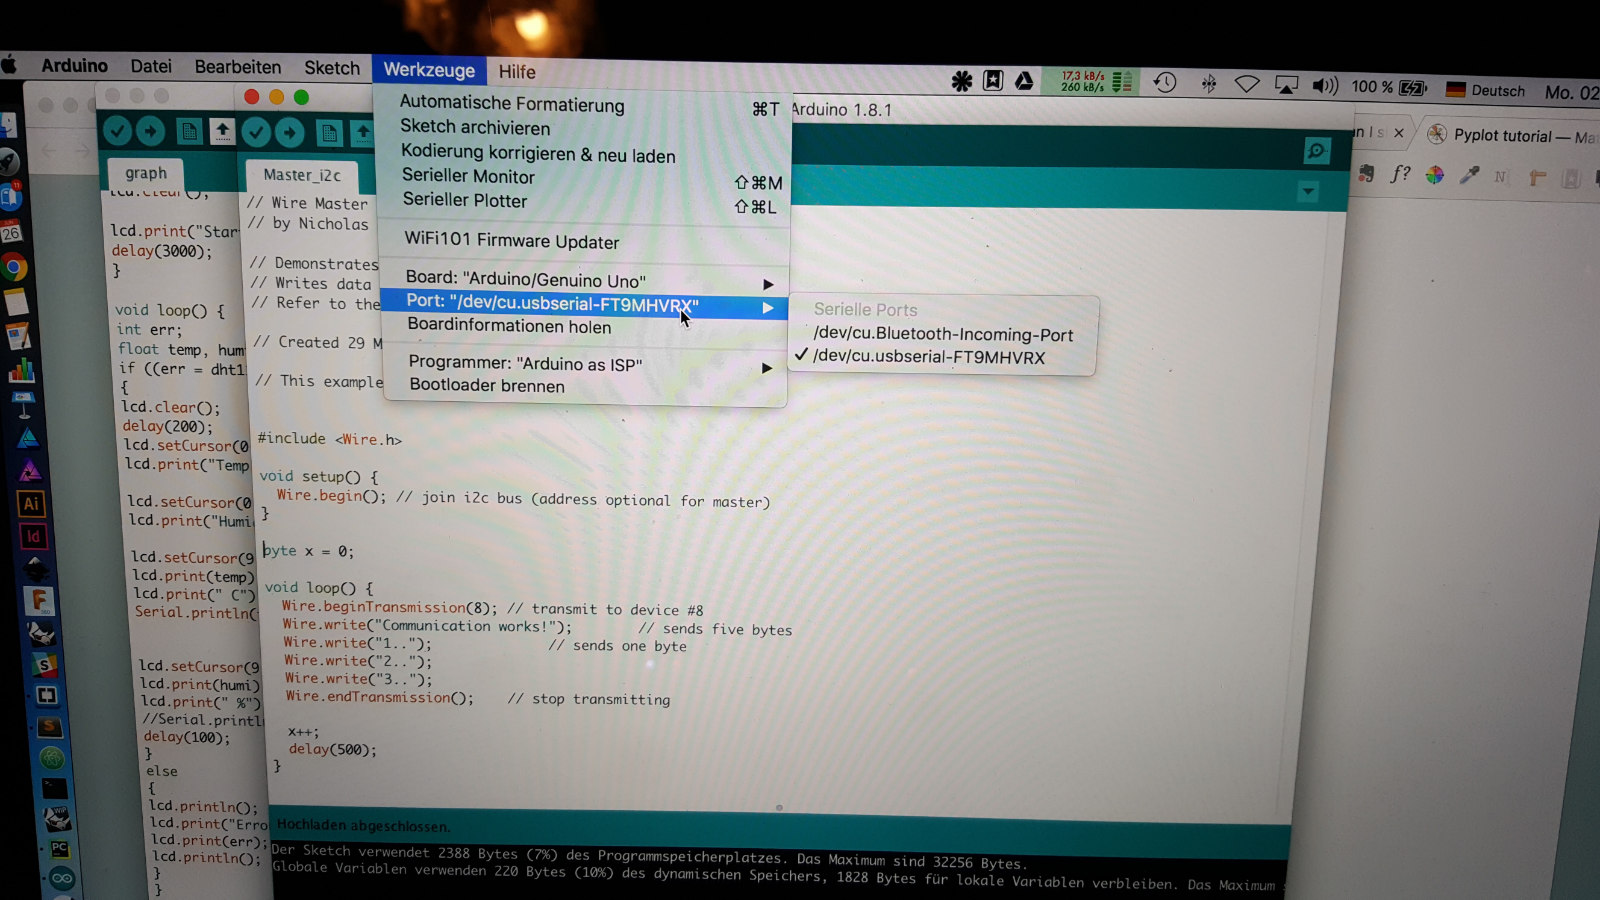Click New sketch icon in Master_i2c window
This screenshot has height=900, width=1600.
click(329, 132)
